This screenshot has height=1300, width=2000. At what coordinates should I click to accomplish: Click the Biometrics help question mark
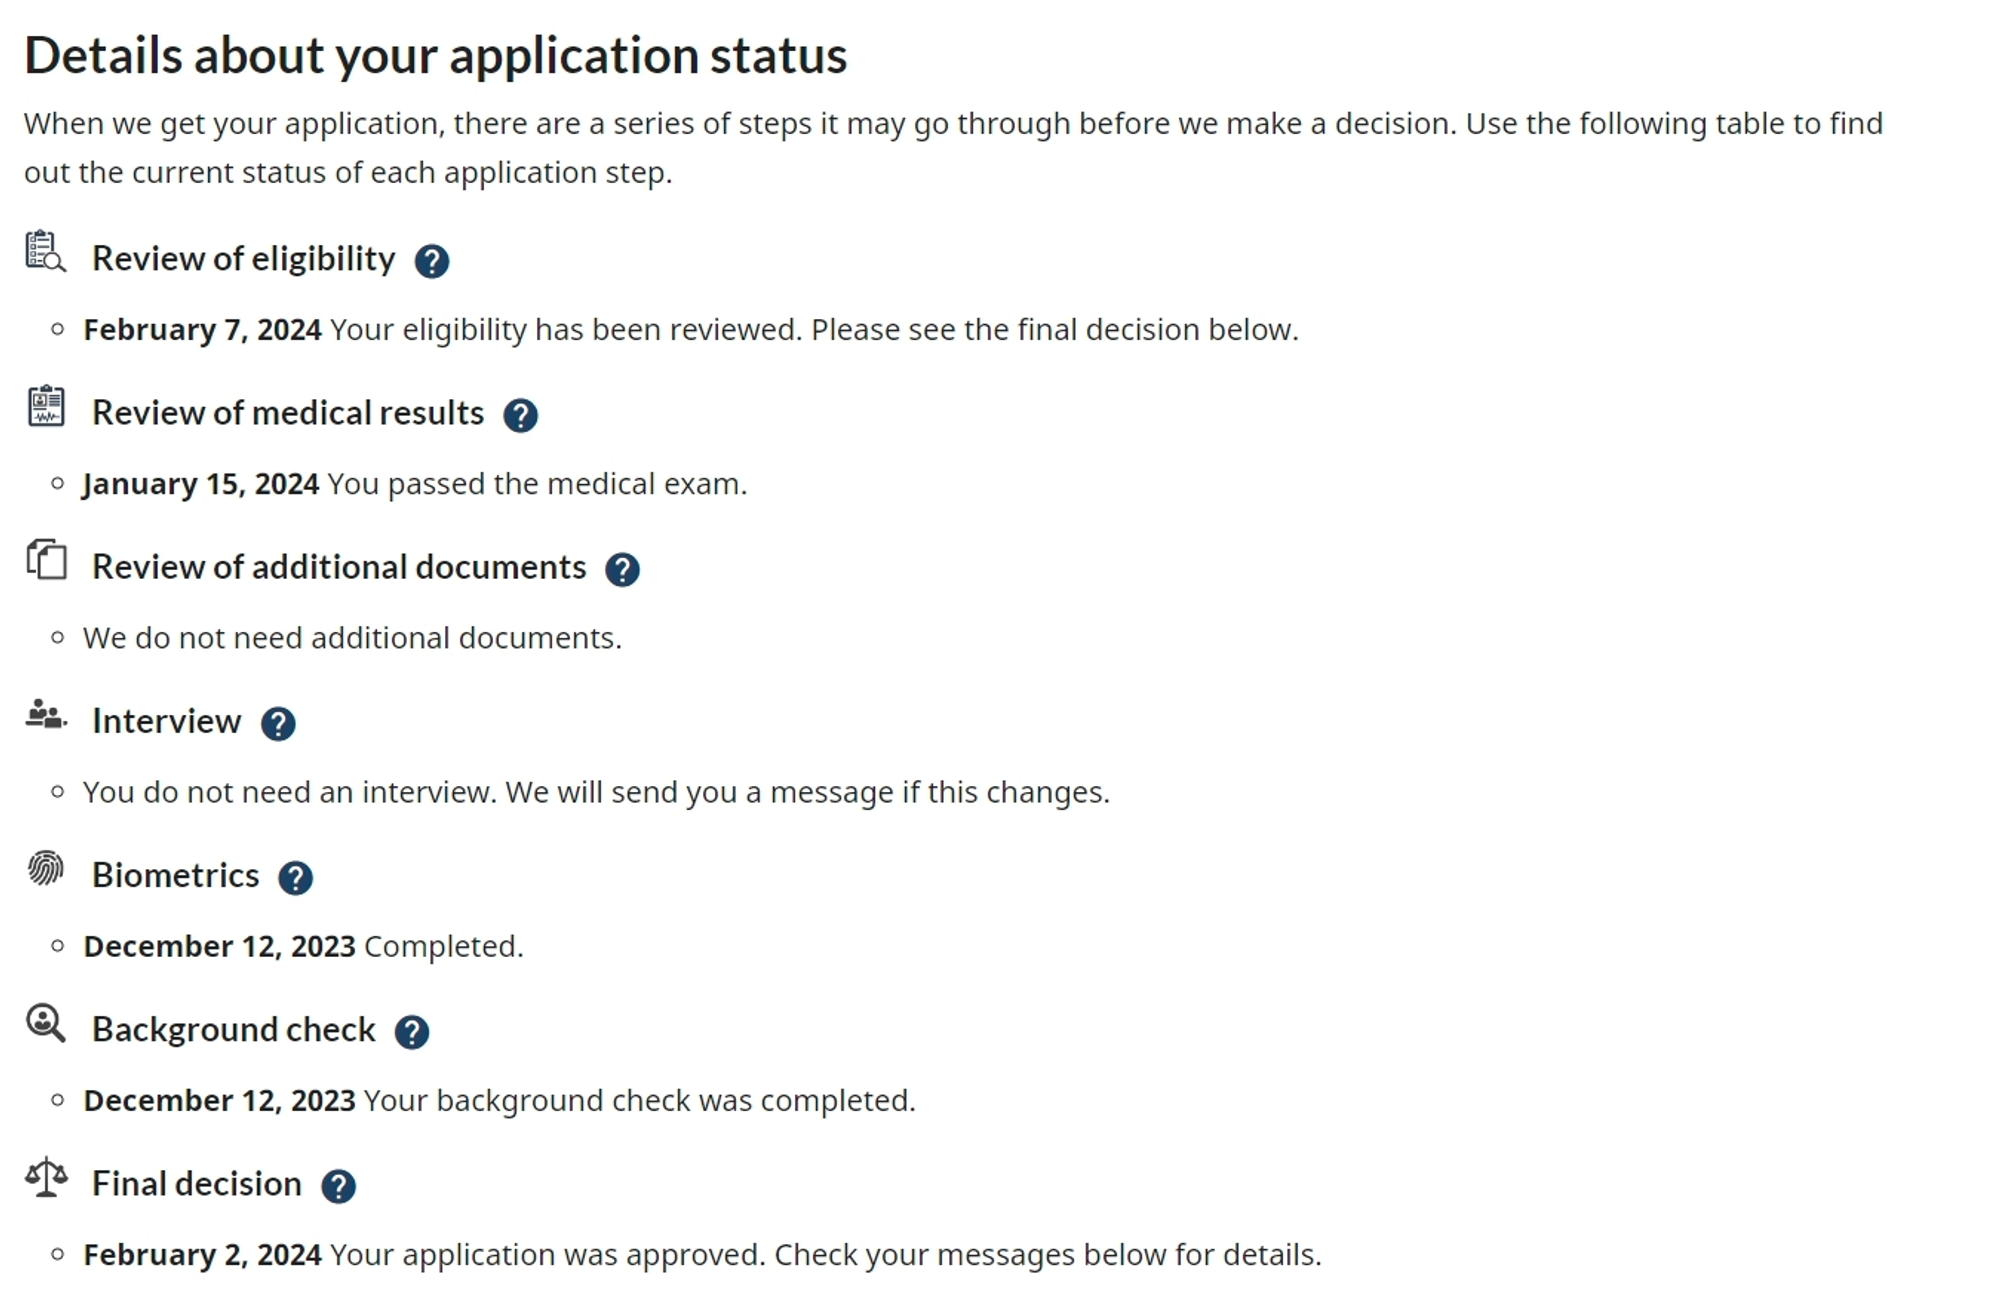[x=295, y=877]
